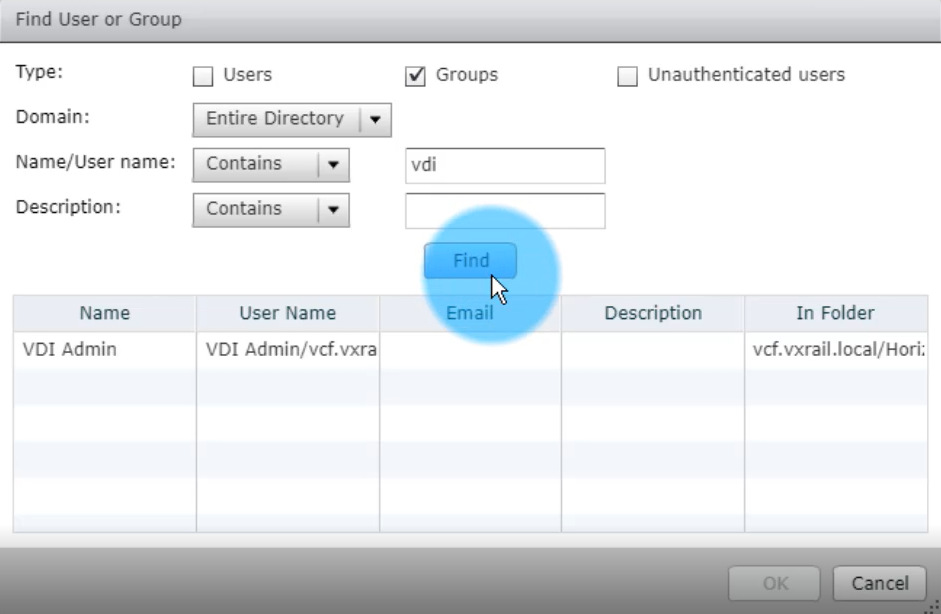941x614 pixels.
Task: Toggle the Unauthenticated users checkbox
Action: [627, 76]
